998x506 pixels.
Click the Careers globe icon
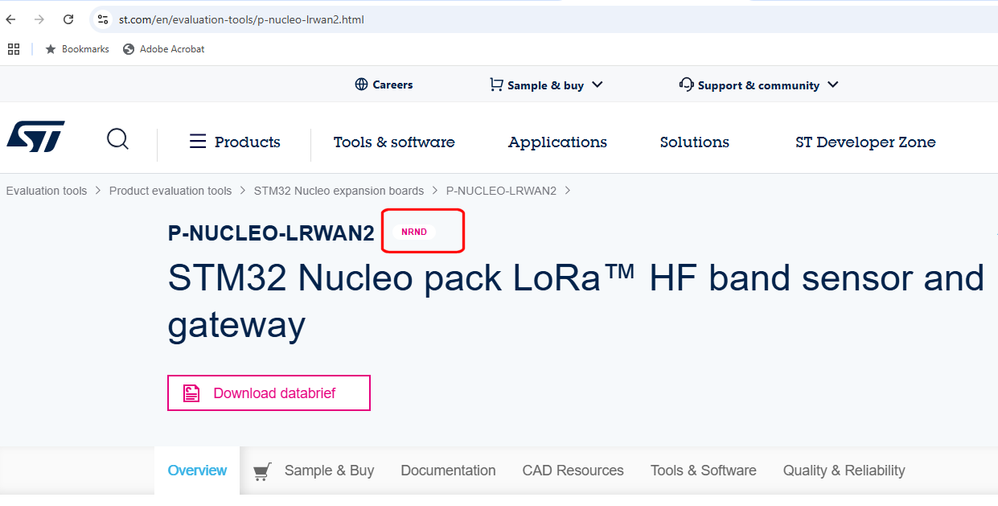coord(362,85)
